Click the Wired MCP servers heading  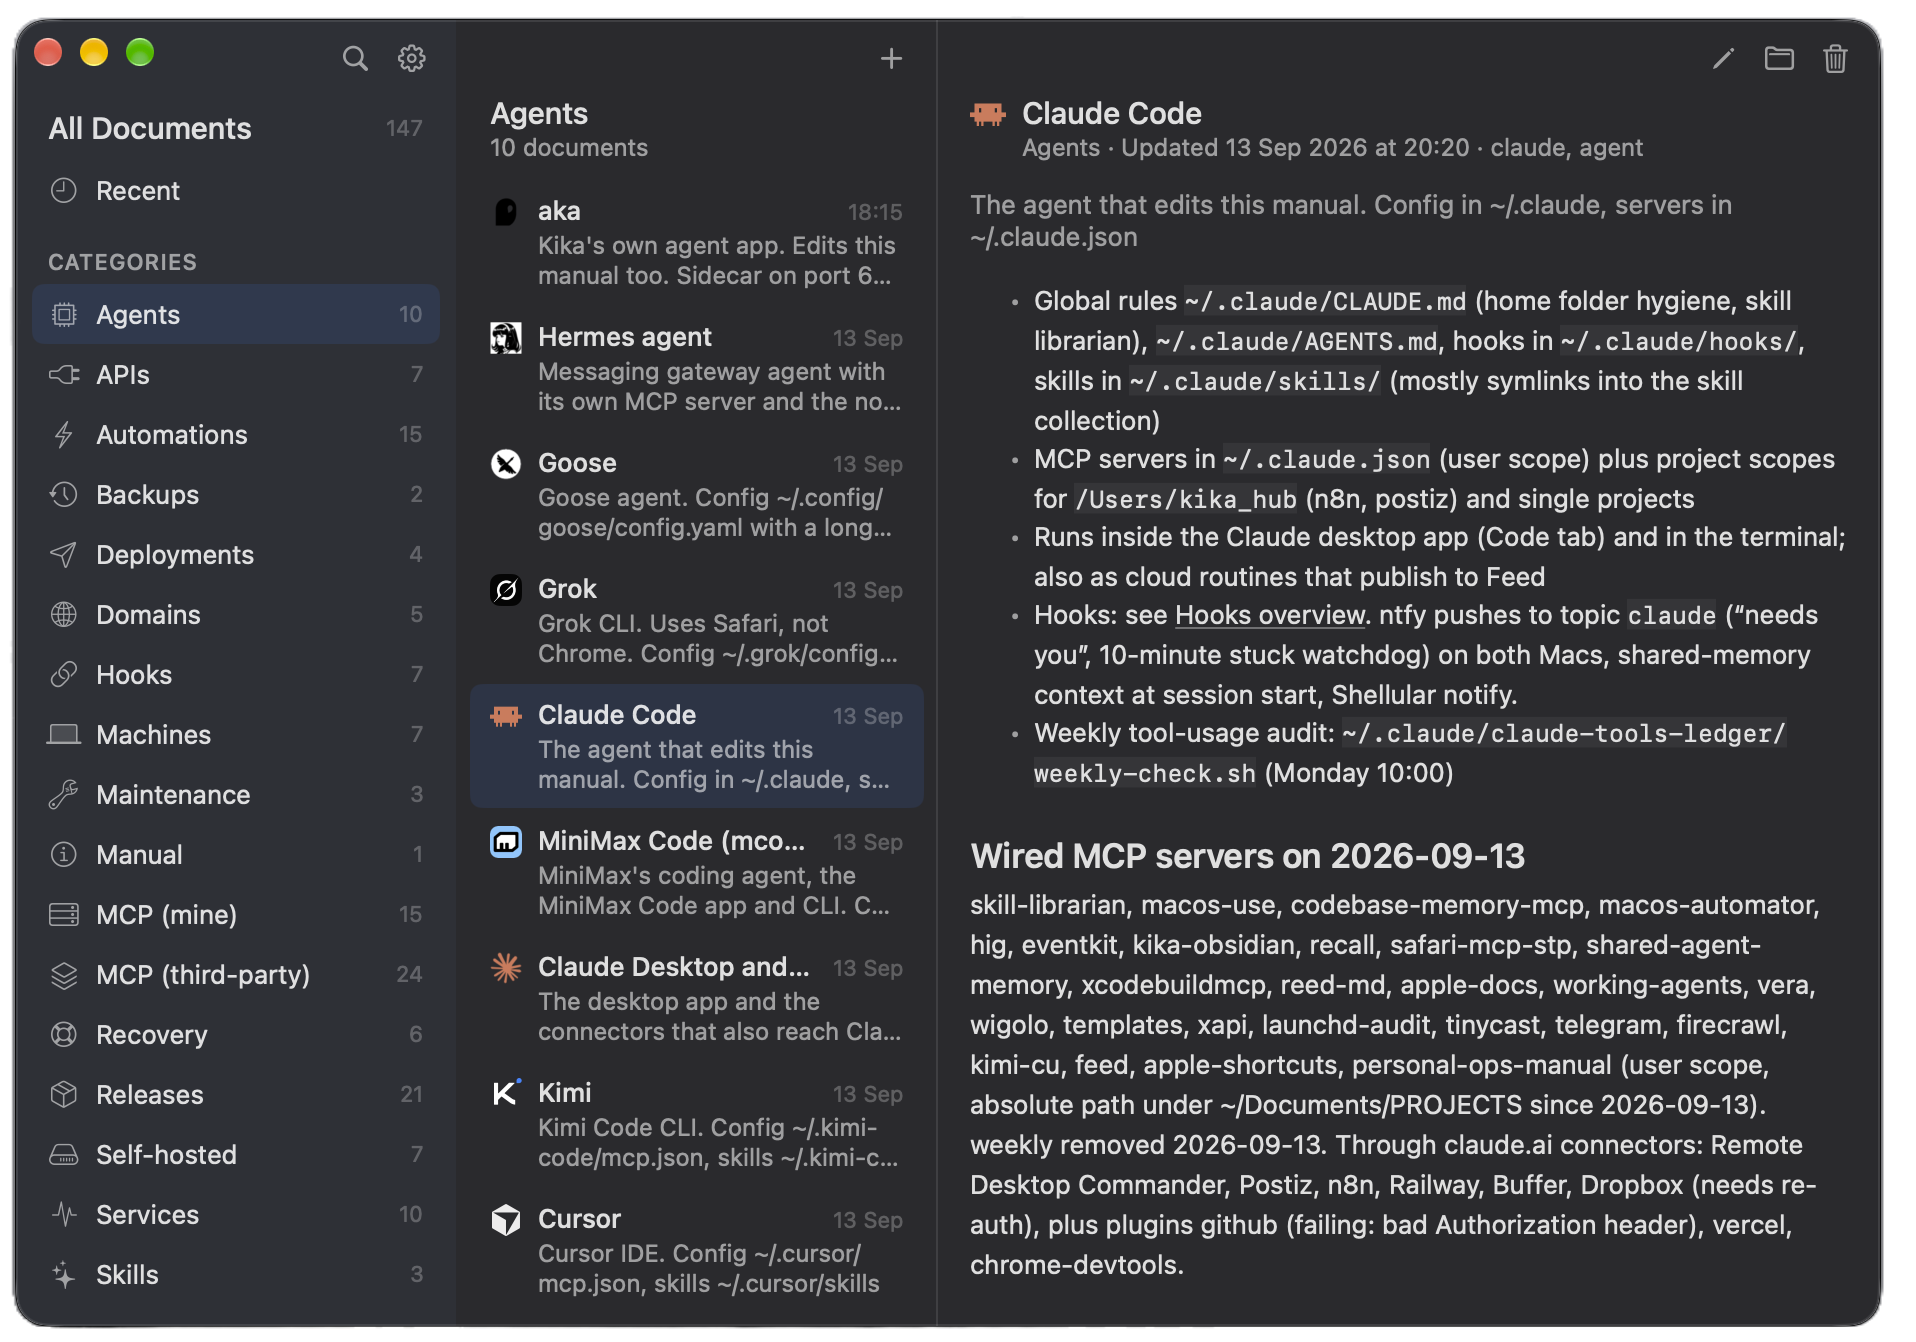(x=1247, y=856)
